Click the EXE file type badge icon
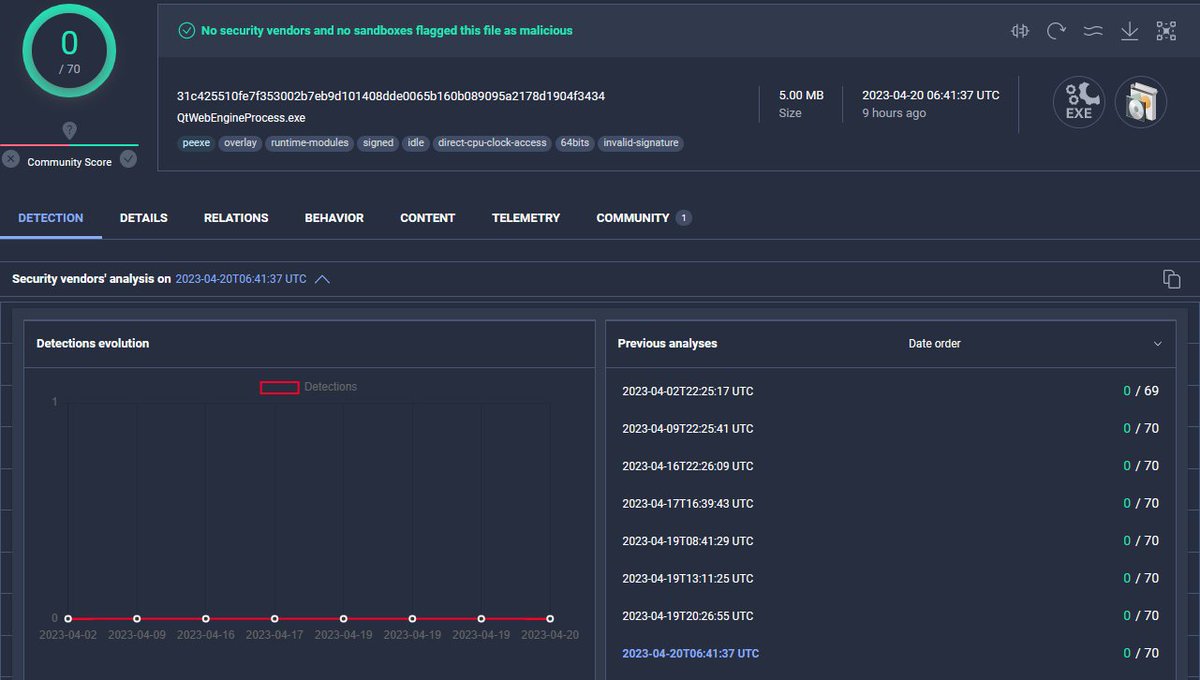 tap(1078, 102)
